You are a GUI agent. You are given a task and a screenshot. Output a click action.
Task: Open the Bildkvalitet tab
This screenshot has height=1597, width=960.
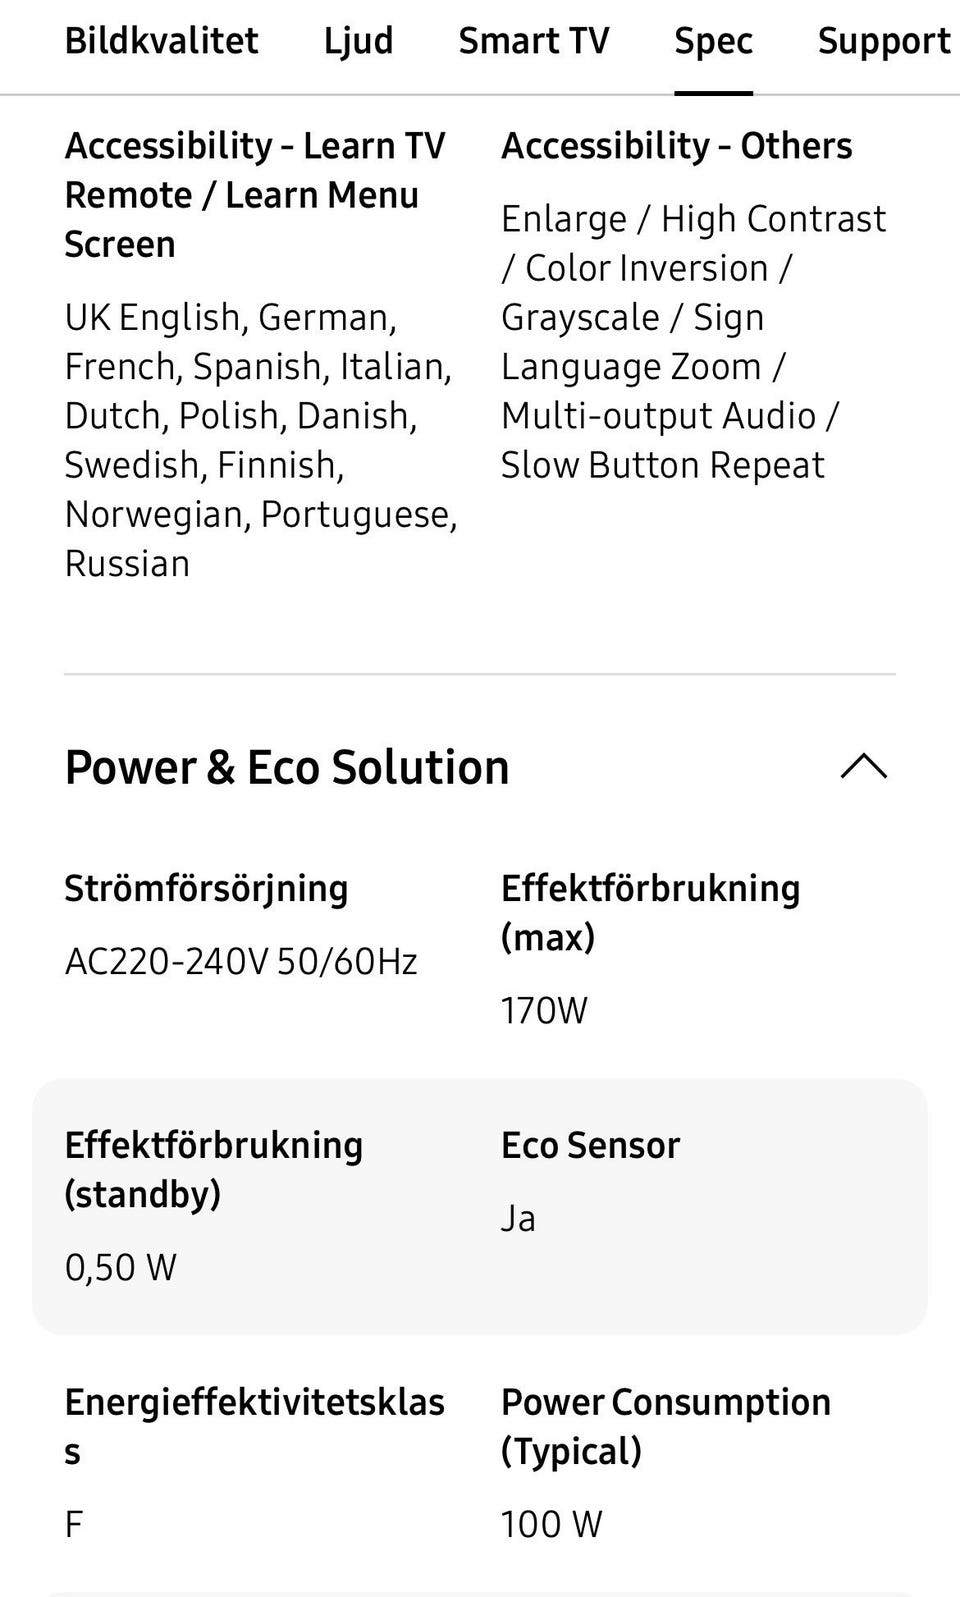(x=161, y=41)
